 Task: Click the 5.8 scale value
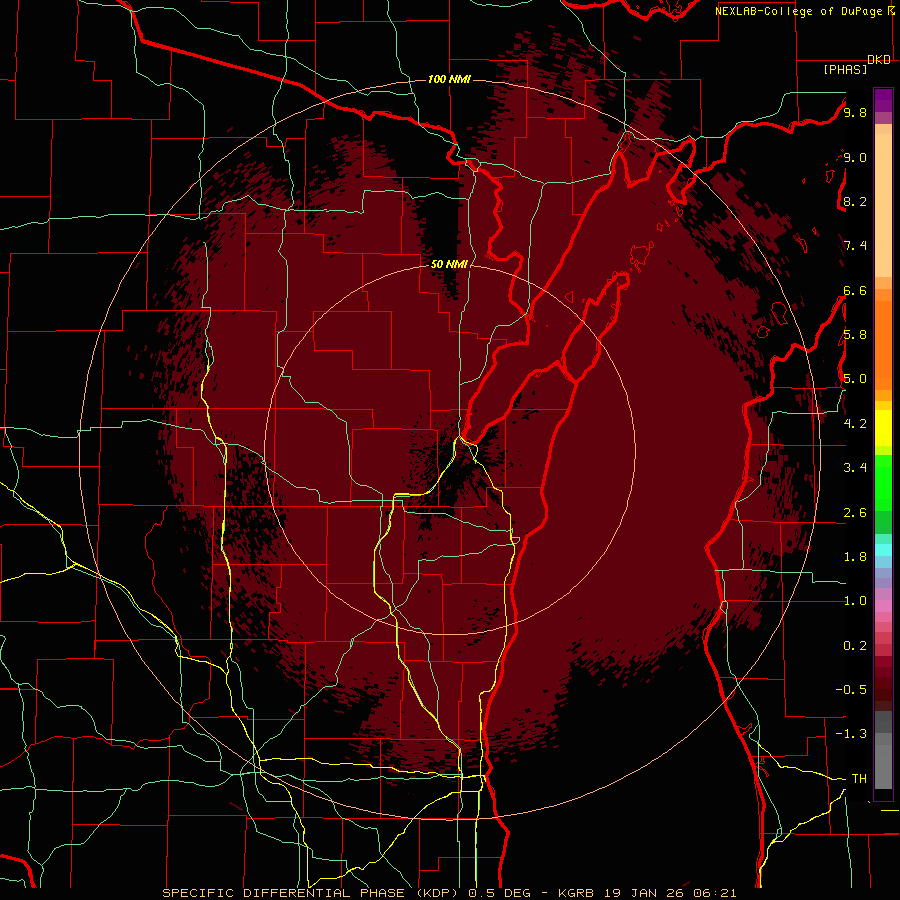(x=855, y=335)
